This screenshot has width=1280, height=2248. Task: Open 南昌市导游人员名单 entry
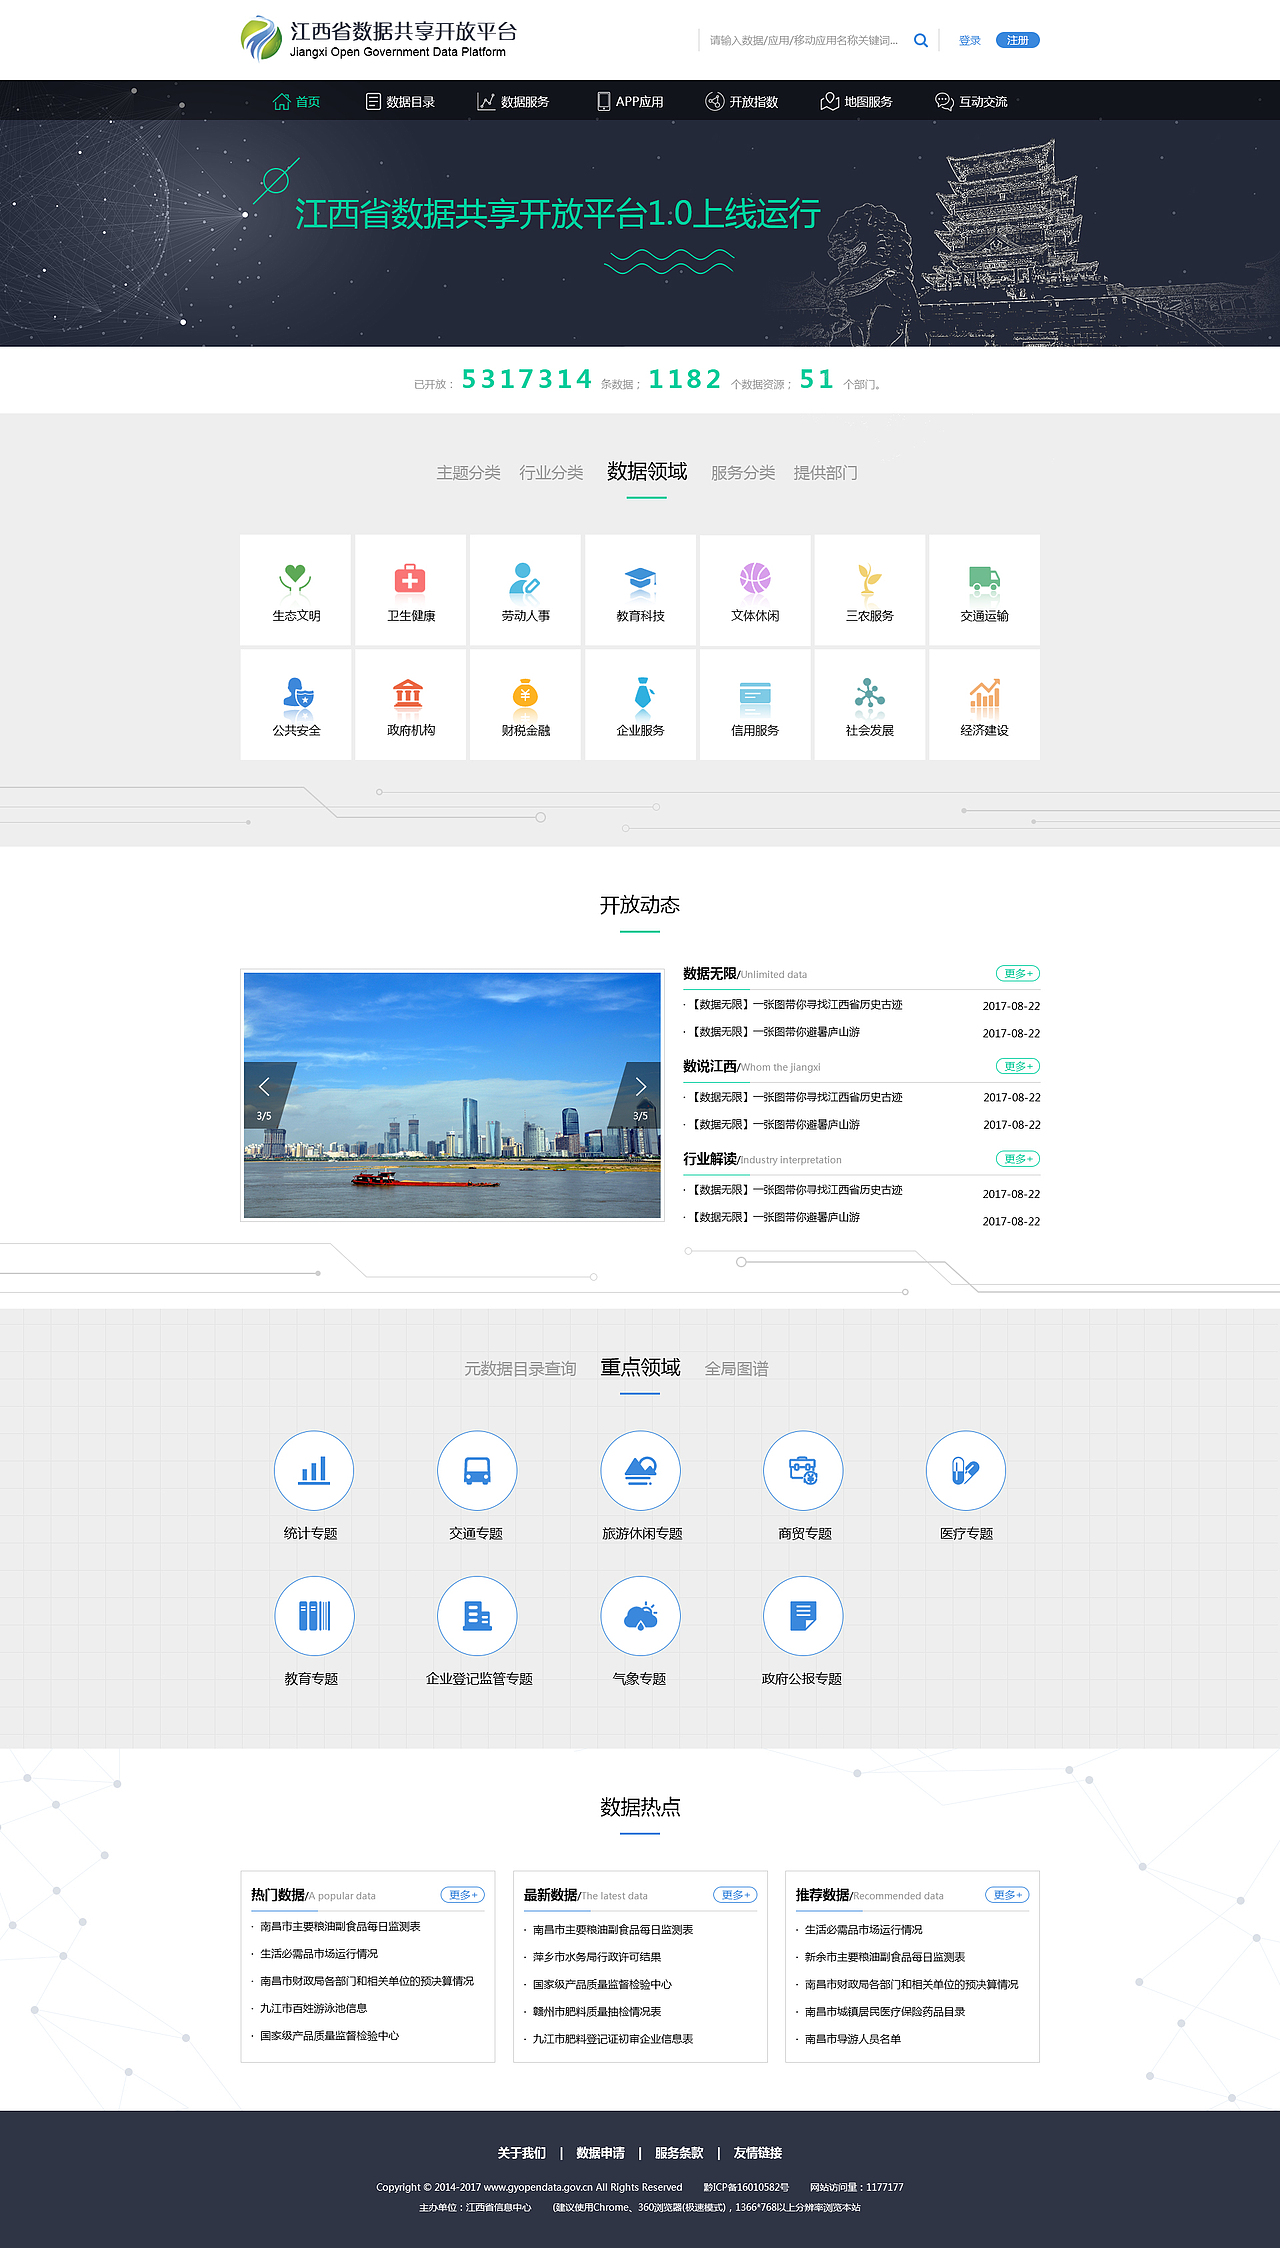tap(853, 2039)
